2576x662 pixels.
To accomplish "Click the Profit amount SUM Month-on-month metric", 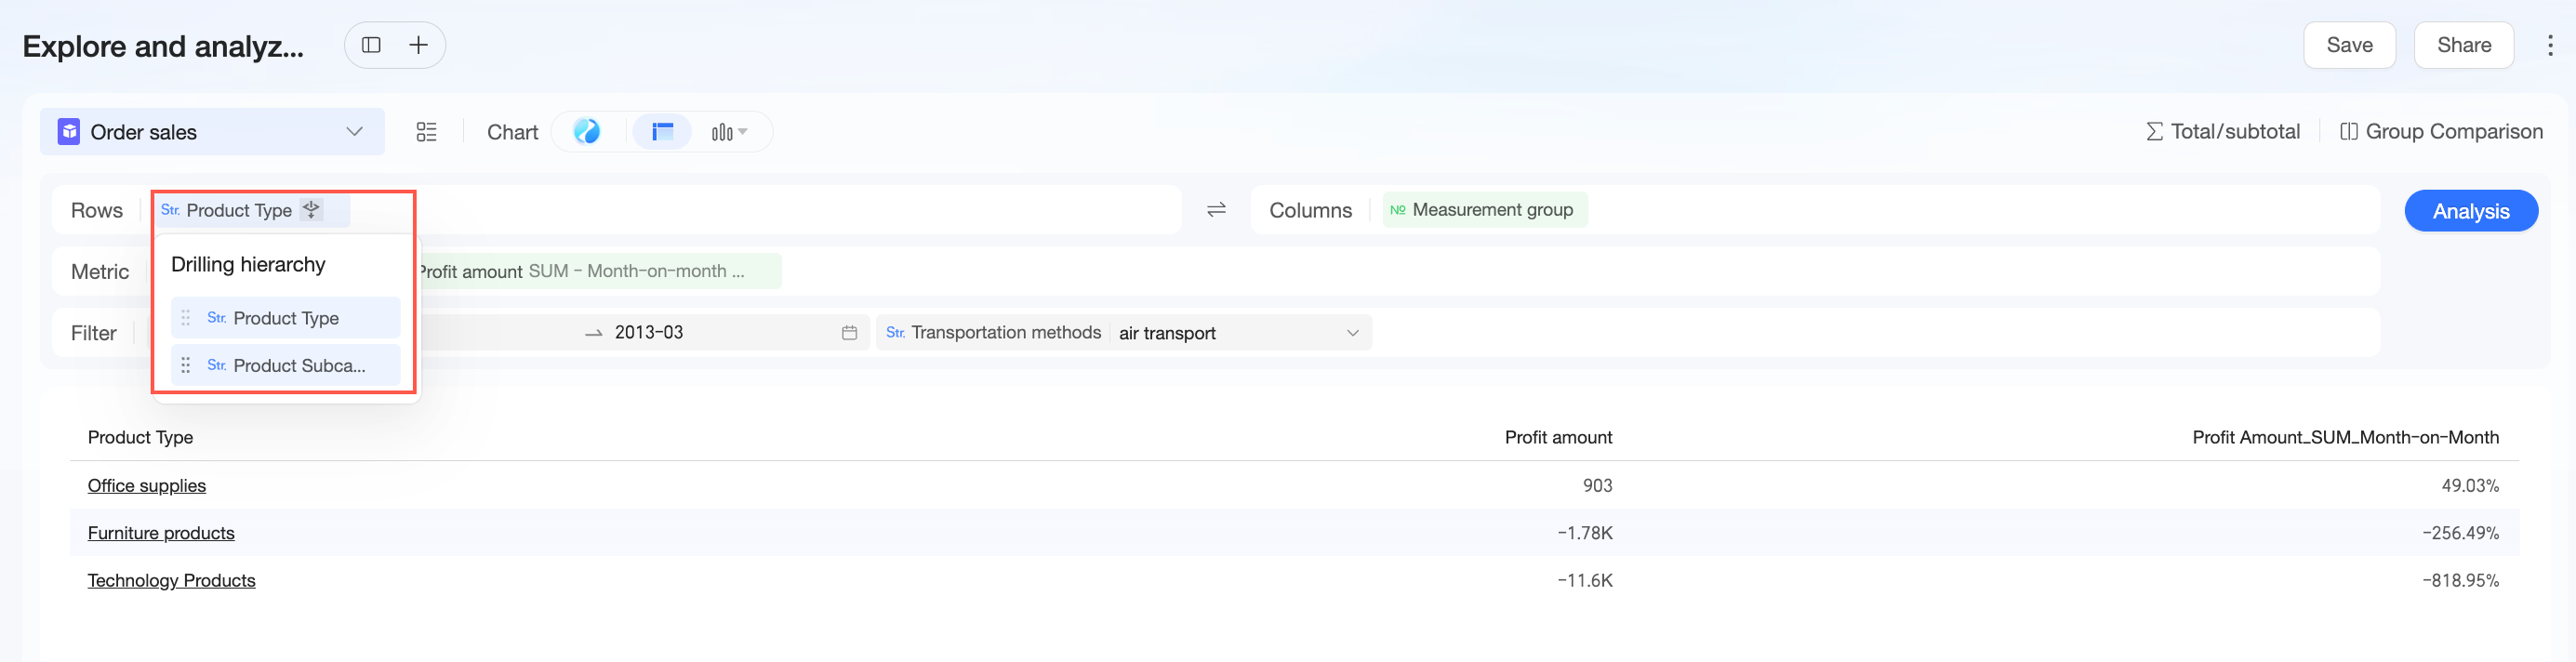I will click(598, 271).
